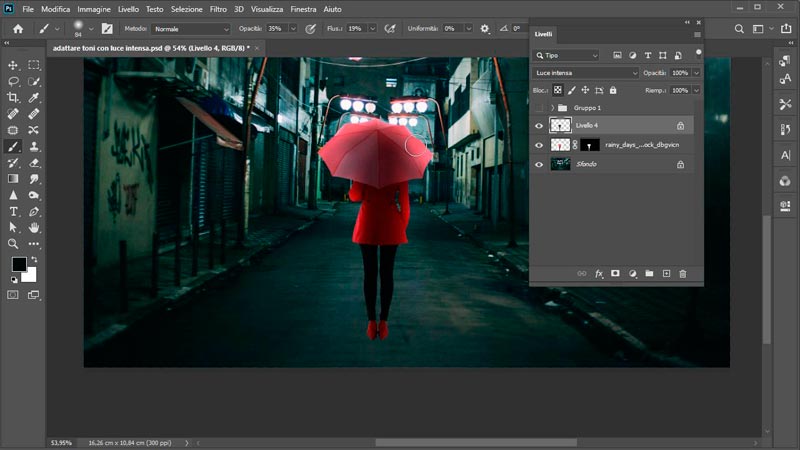The height and width of the screenshot is (450, 800).
Task: Toggle pressure for opacity button
Action: coord(310,29)
